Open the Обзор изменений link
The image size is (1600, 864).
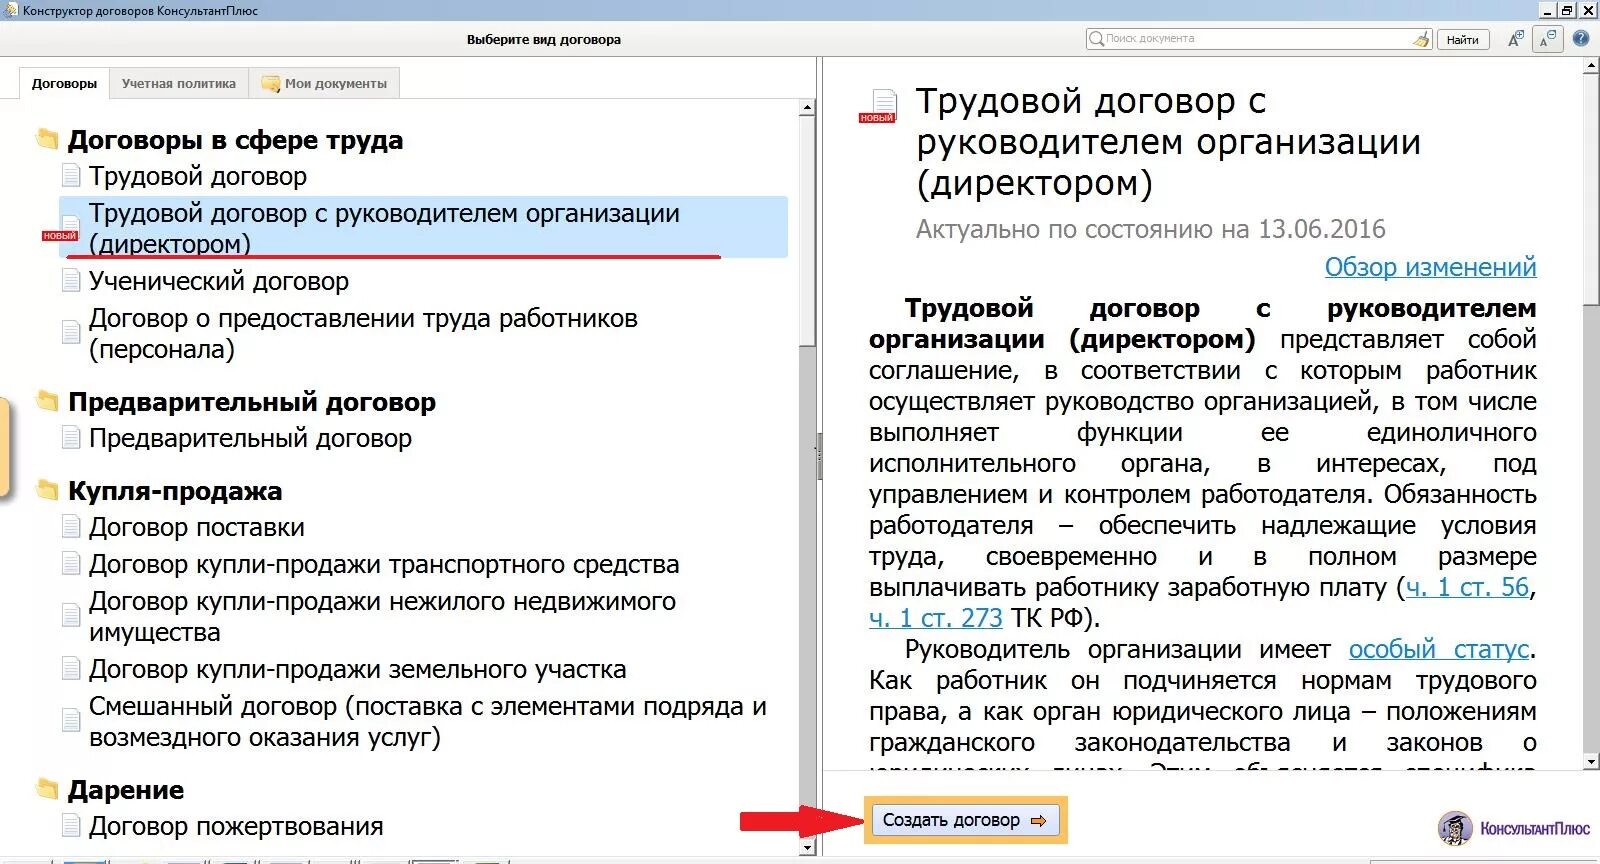click(x=1430, y=267)
